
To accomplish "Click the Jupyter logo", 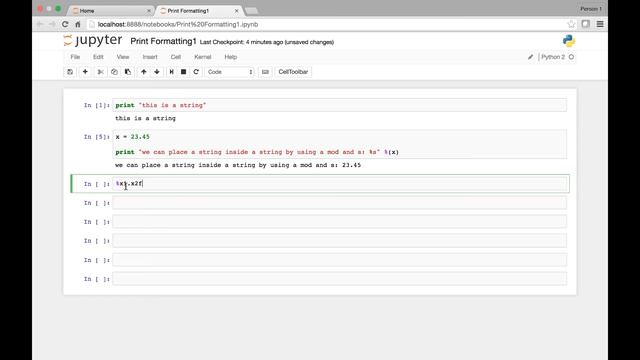I will point(93,40).
